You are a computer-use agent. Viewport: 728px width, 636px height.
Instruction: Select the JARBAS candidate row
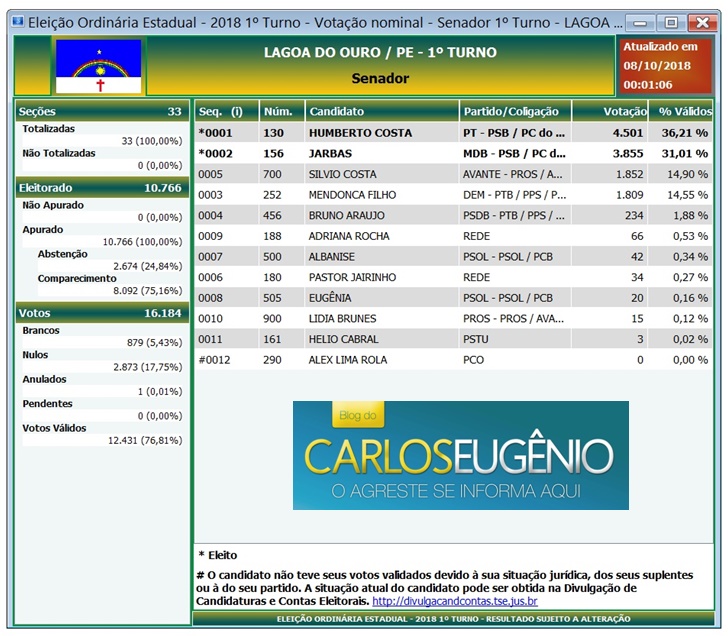click(453, 154)
